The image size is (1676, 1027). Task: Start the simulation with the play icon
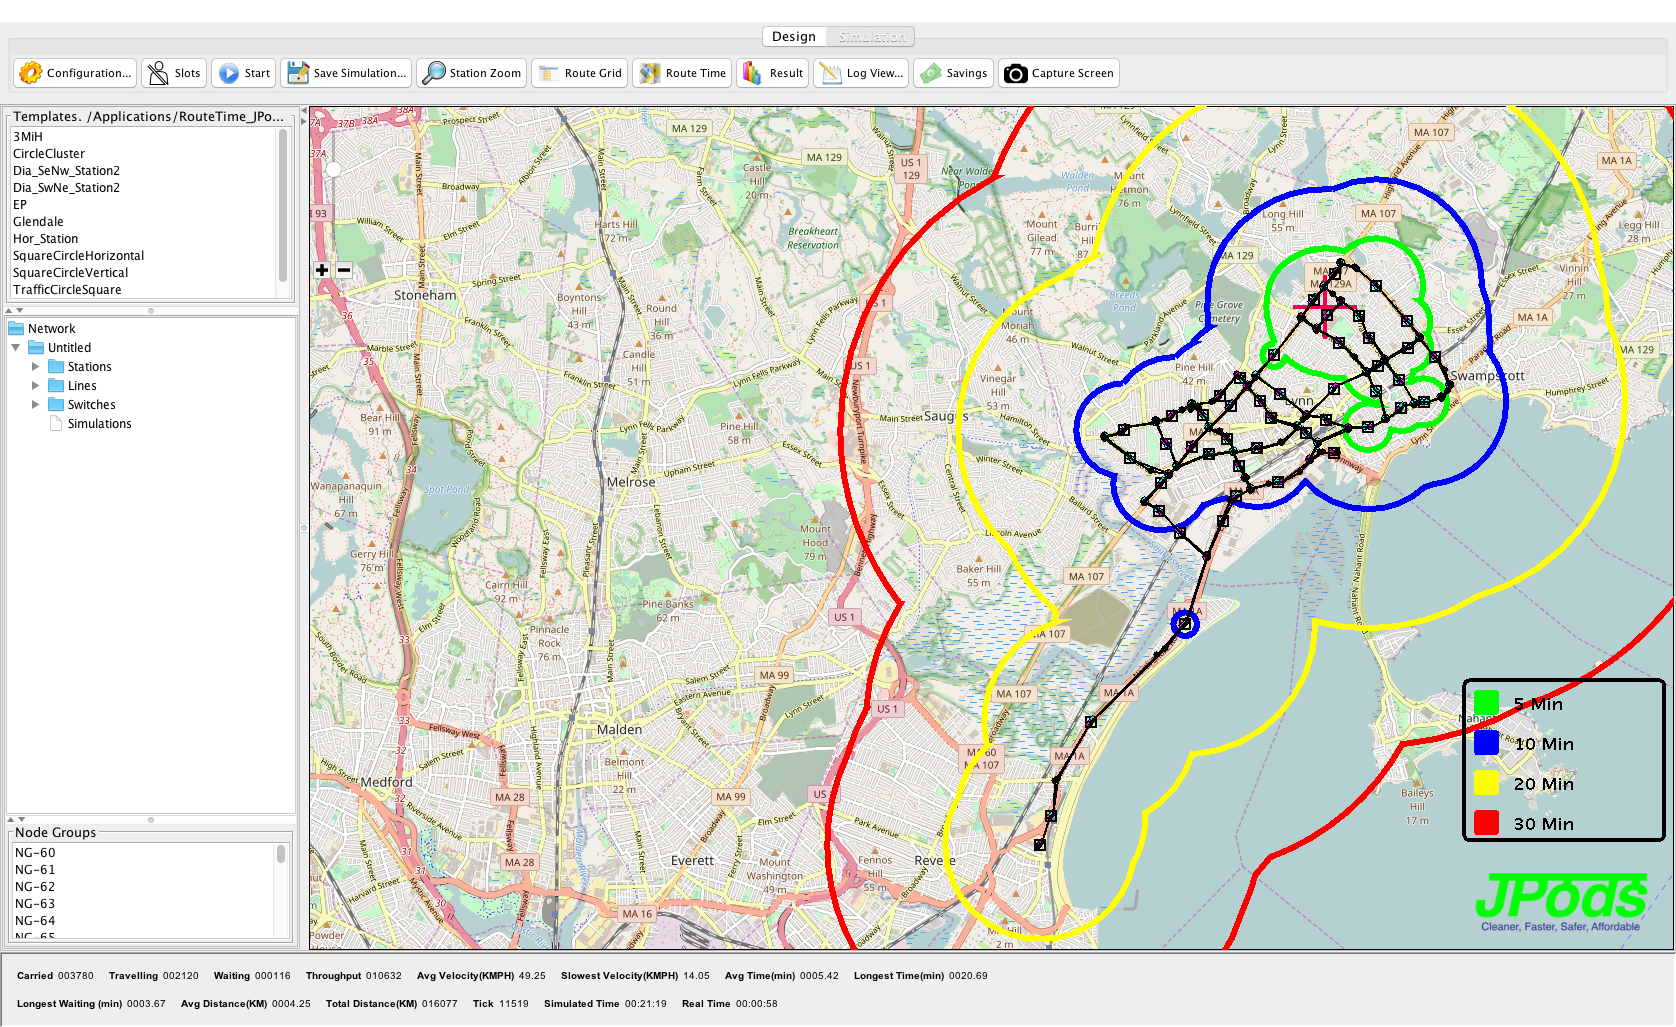click(229, 73)
